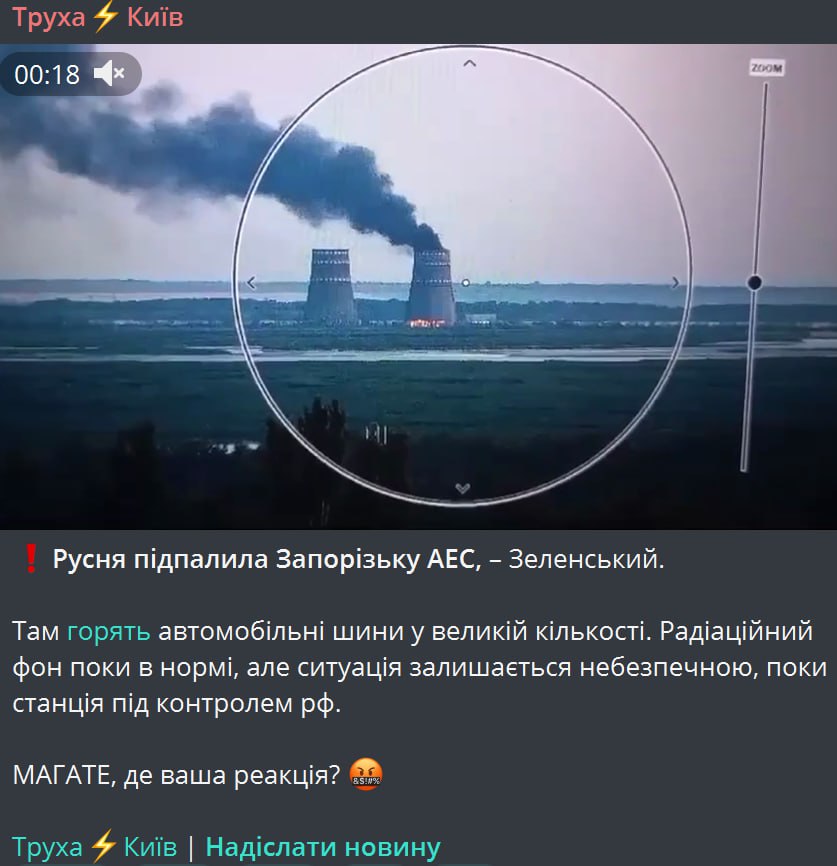Pan left using the circle's left arrow

[251, 283]
